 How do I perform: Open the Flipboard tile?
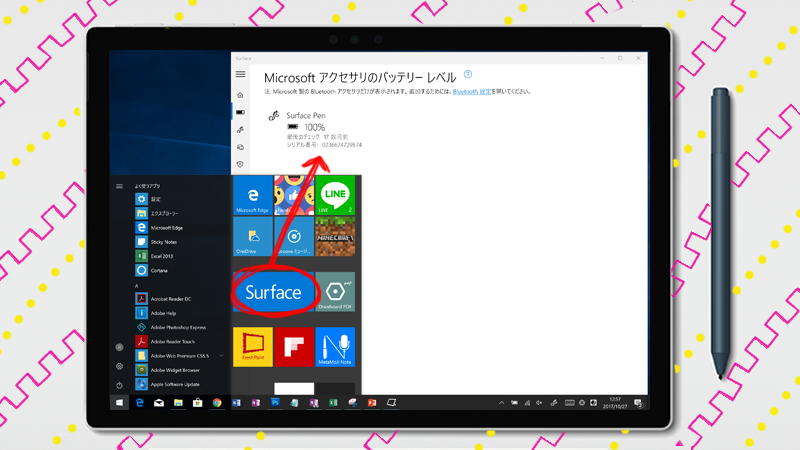tap(294, 347)
